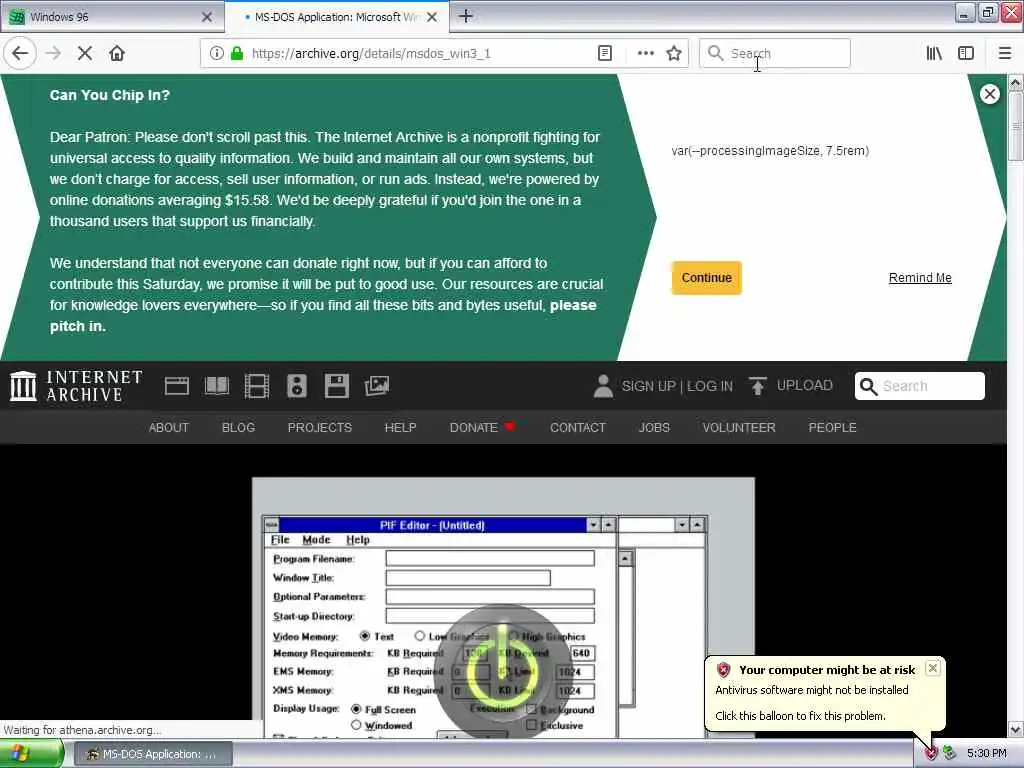Open the VOLUNTEER menu item
The image size is (1024, 768).
739,427
